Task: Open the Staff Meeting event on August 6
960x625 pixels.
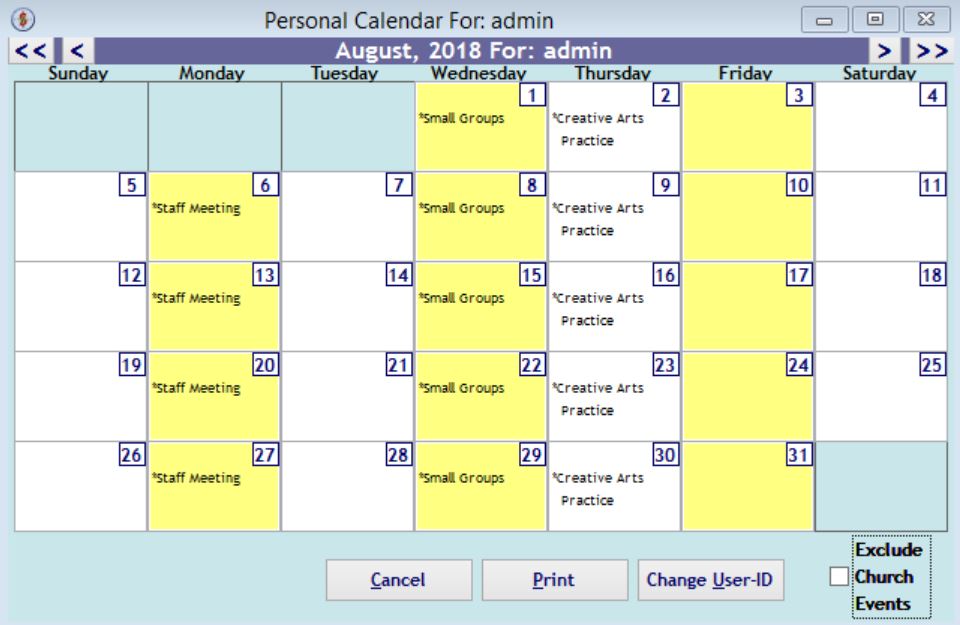Action: click(x=197, y=208)
